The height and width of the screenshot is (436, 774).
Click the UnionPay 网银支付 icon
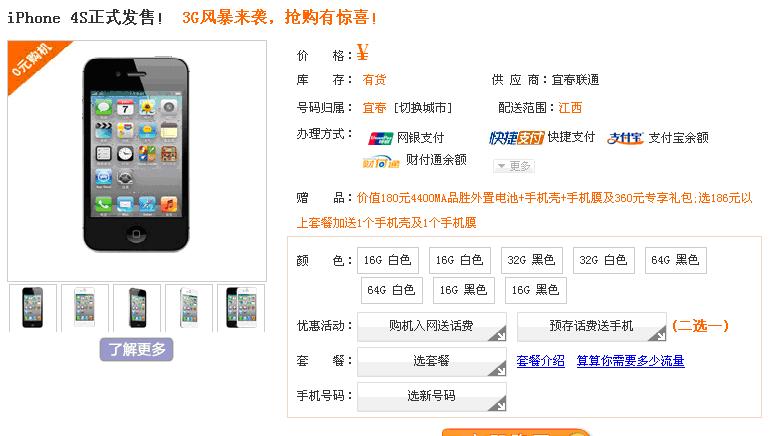380,138
